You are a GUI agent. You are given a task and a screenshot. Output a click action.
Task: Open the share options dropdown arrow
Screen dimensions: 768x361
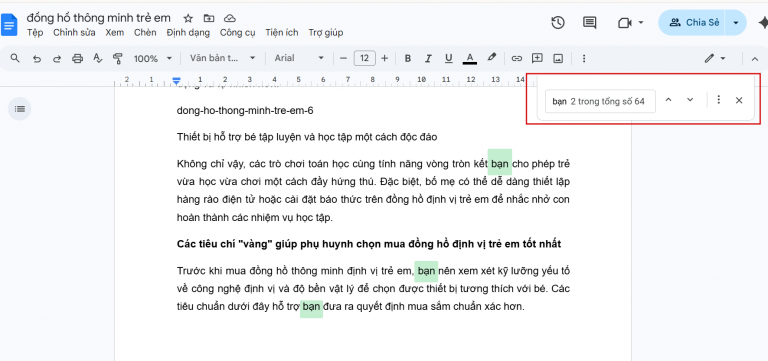[735, 23]
